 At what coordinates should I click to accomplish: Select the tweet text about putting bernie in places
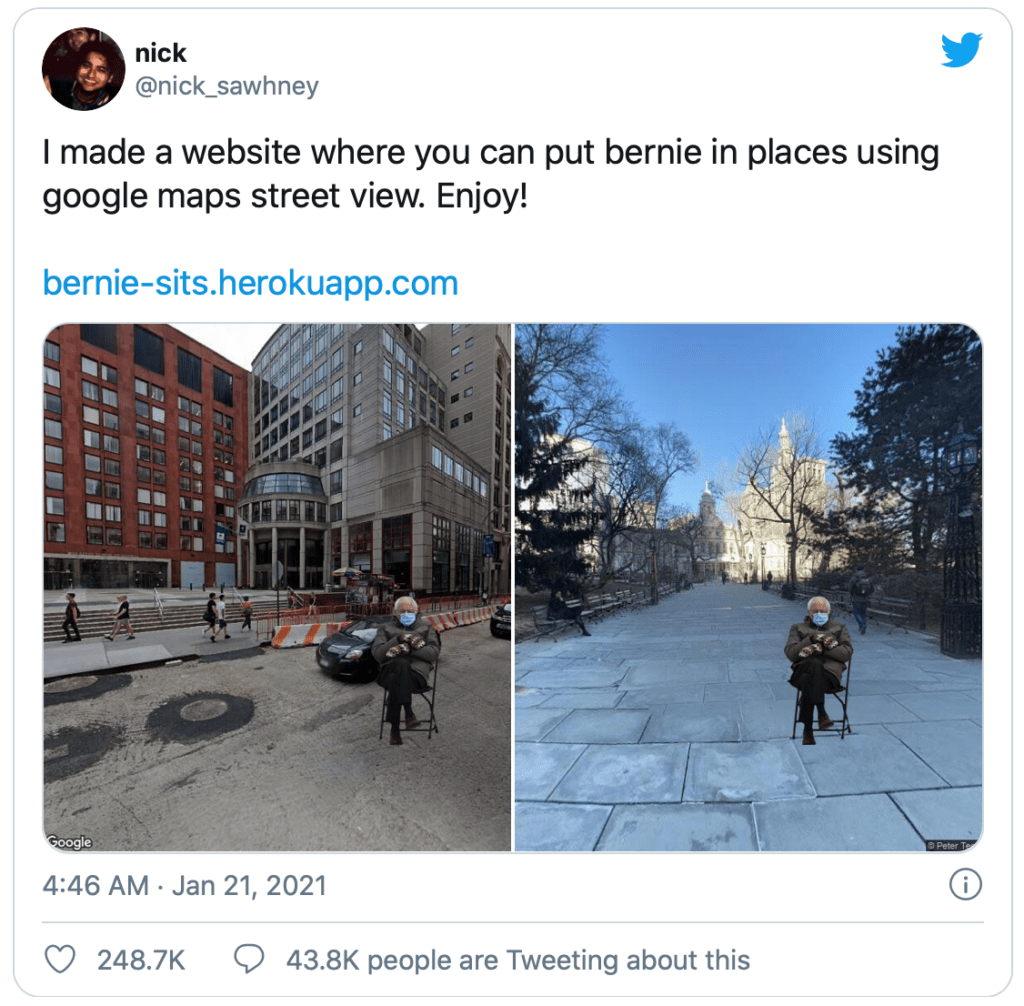pos(490,173)
